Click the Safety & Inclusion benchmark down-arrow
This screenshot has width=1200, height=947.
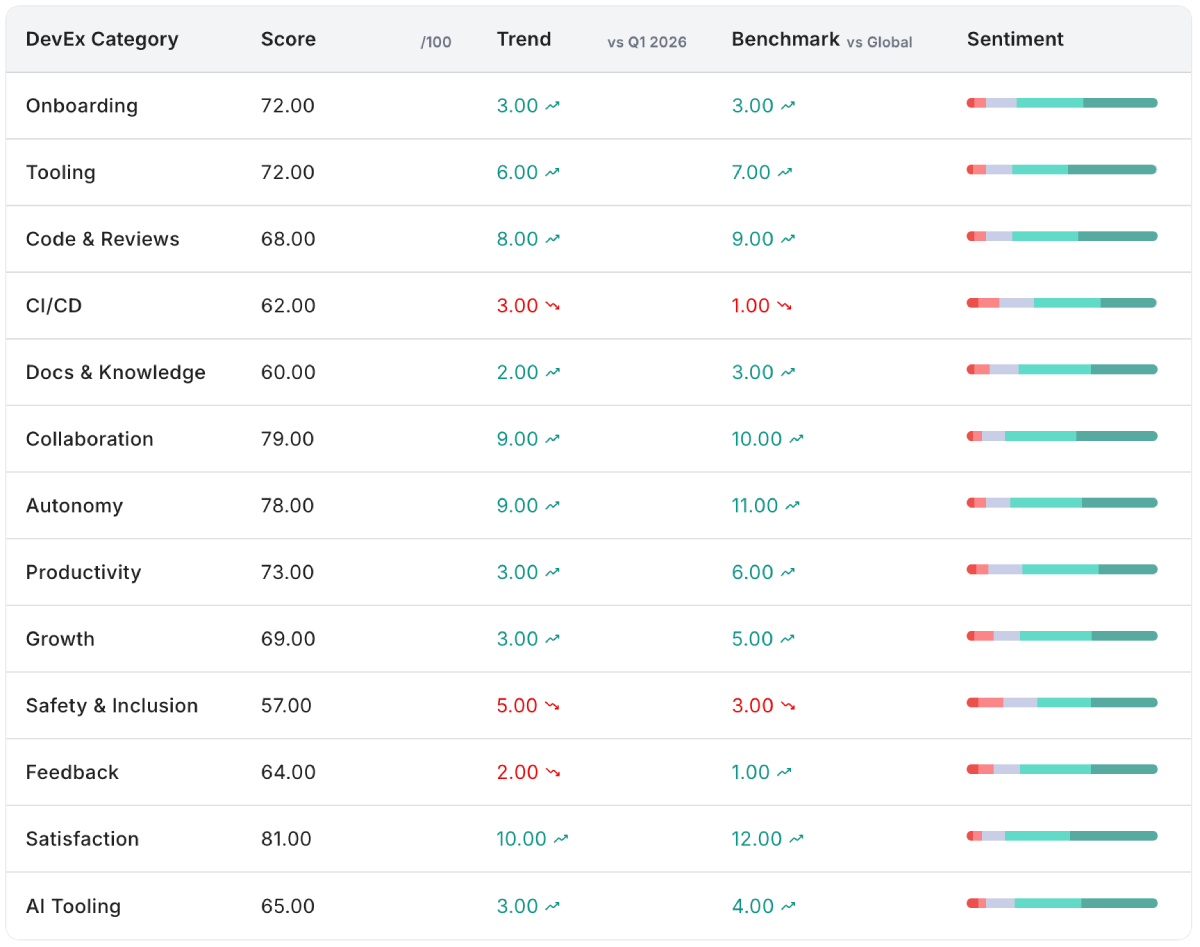(x=788, y=706)
